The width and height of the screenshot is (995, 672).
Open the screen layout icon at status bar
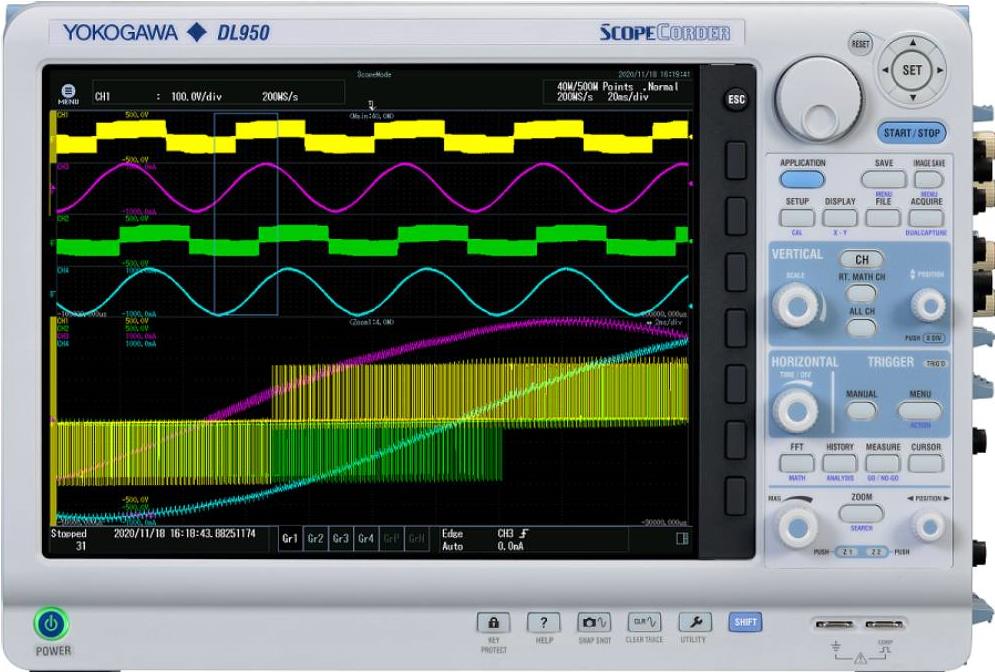[682, 539]
